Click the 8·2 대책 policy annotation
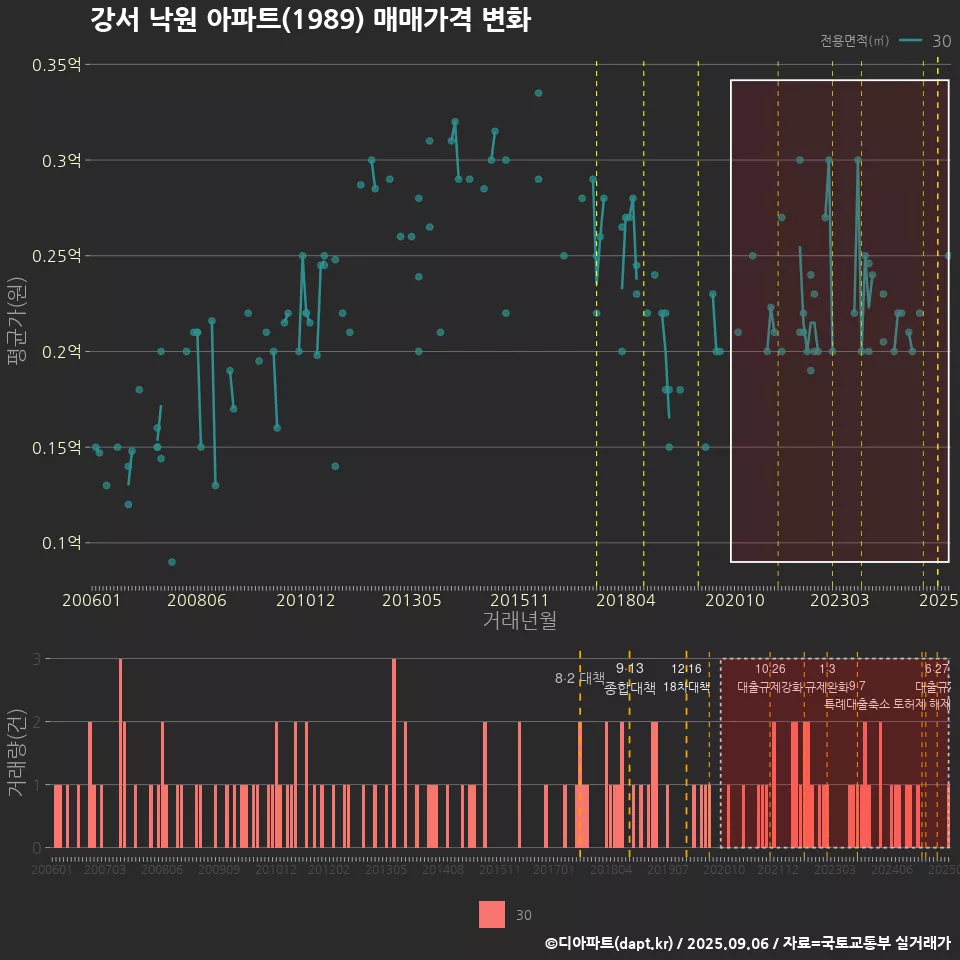The width and height of the screenshot is (960, 960). click(579, 678)
